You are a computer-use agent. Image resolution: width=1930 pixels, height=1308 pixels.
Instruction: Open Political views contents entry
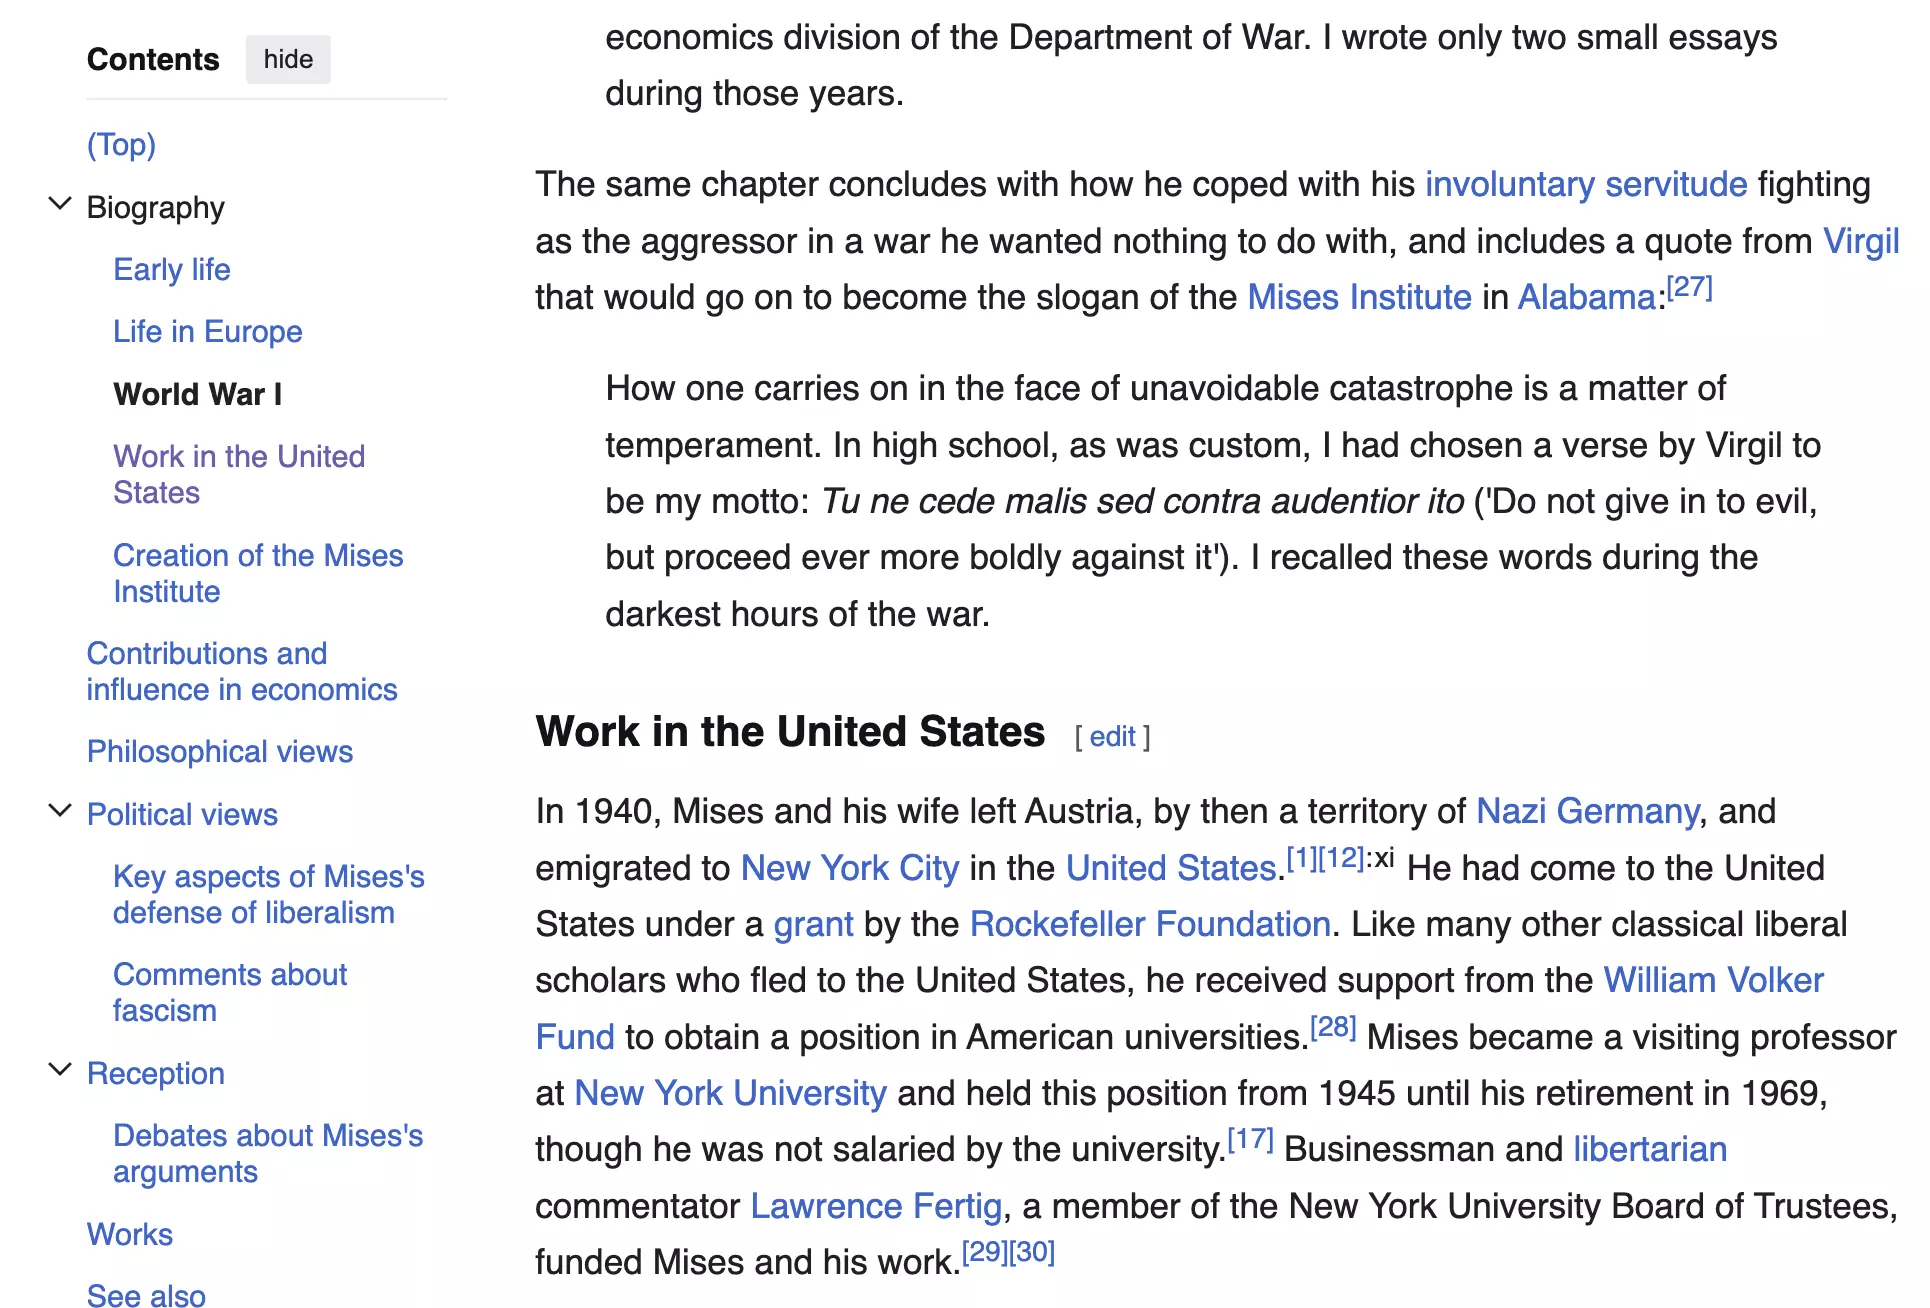pyautogui.click(x=182, y=815)
